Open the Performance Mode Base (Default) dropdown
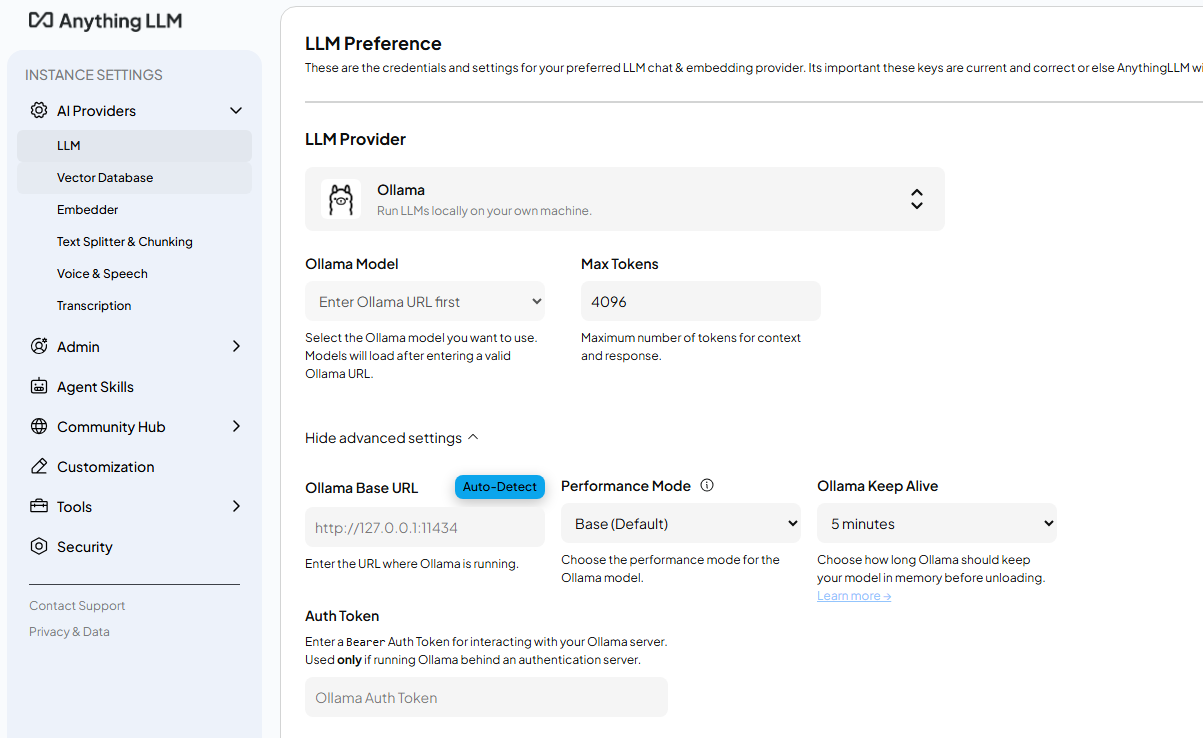The height and width of the screenshot is (738, 1203). pyautogui.click(x=681, y=523)
